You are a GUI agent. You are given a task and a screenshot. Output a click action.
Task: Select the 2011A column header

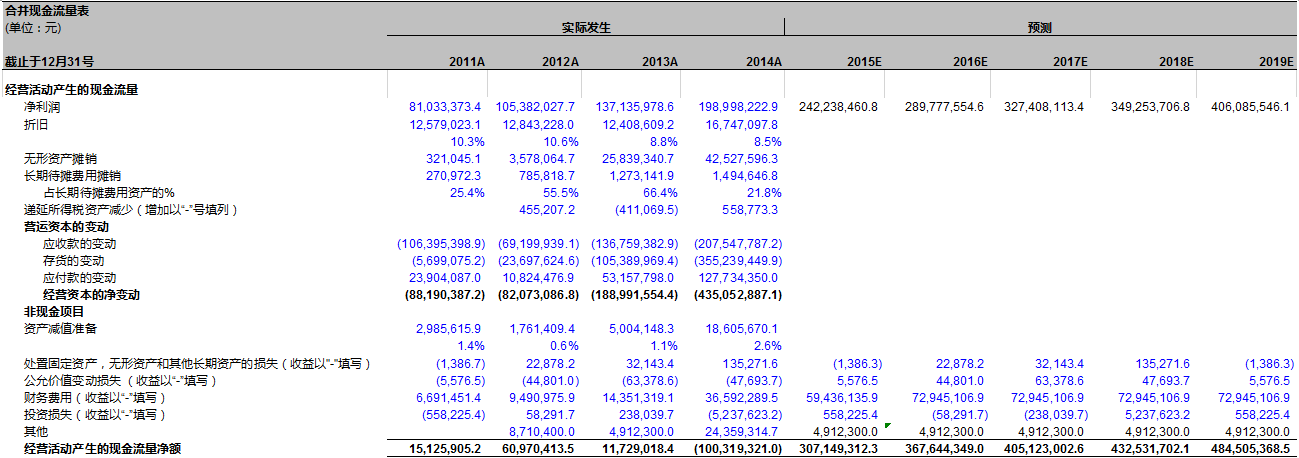click(466, 62)
